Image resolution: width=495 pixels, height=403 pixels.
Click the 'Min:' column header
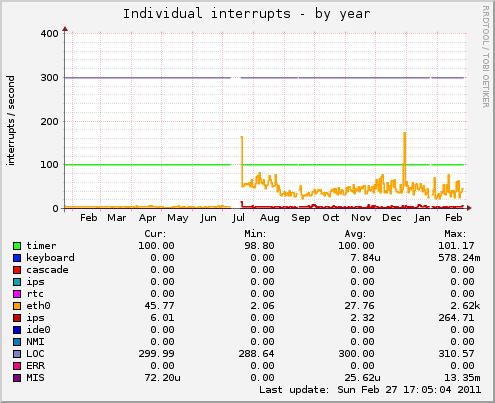click(x=255, y=234)
